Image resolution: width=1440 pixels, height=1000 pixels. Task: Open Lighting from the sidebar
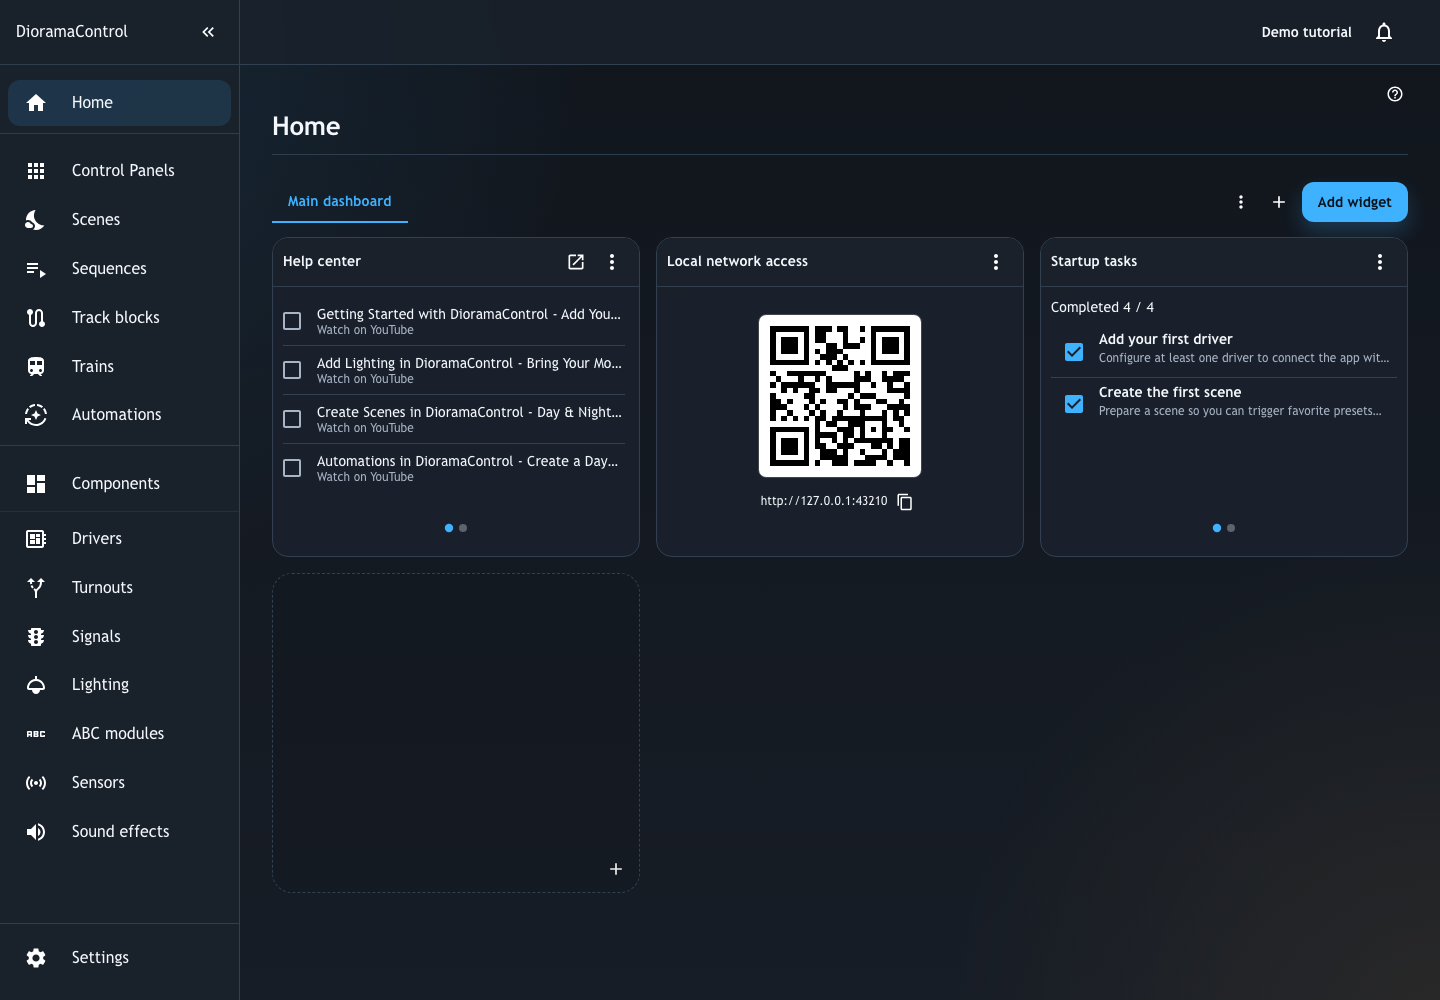(120, 685)
